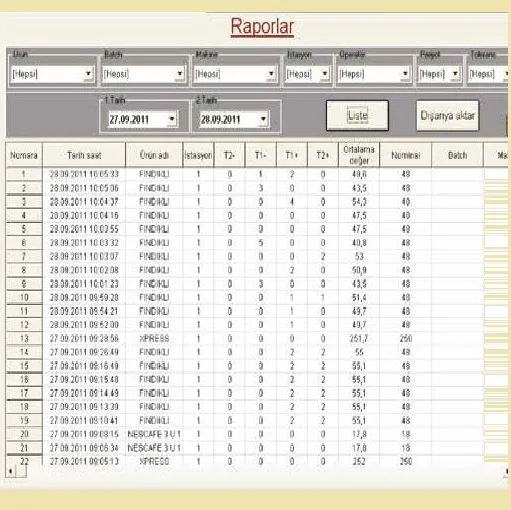Click average value 40,8 in row 6
511x510 pixels.
(359, 243)
